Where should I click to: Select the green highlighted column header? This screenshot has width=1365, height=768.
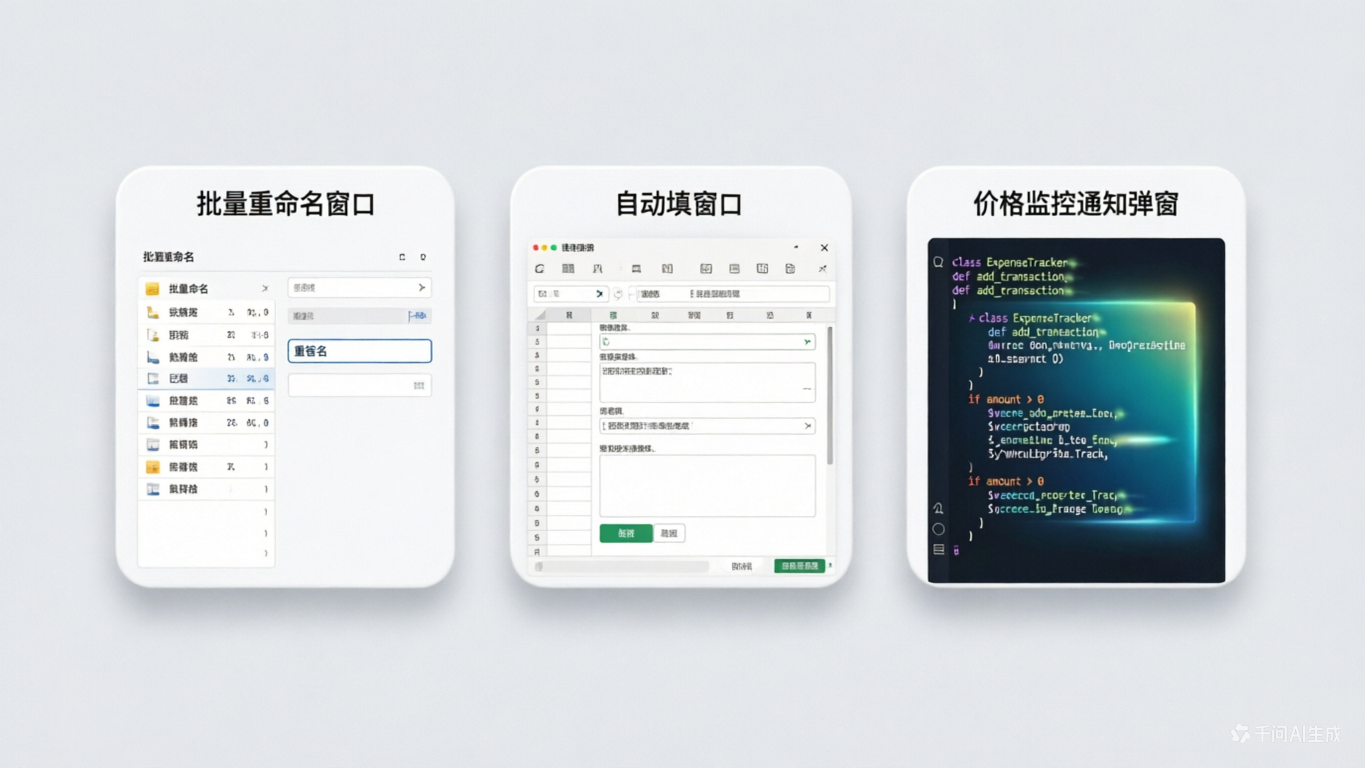point(613,315)
